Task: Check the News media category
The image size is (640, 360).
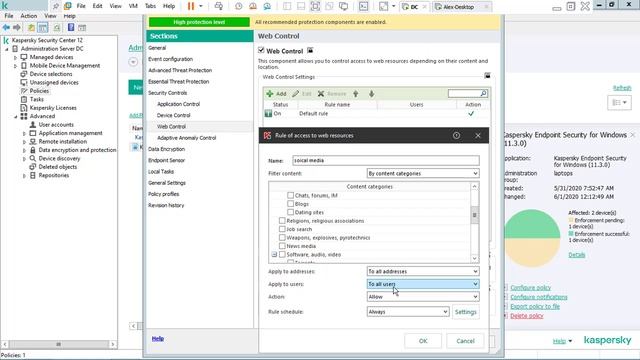Action: click(282, 246)
